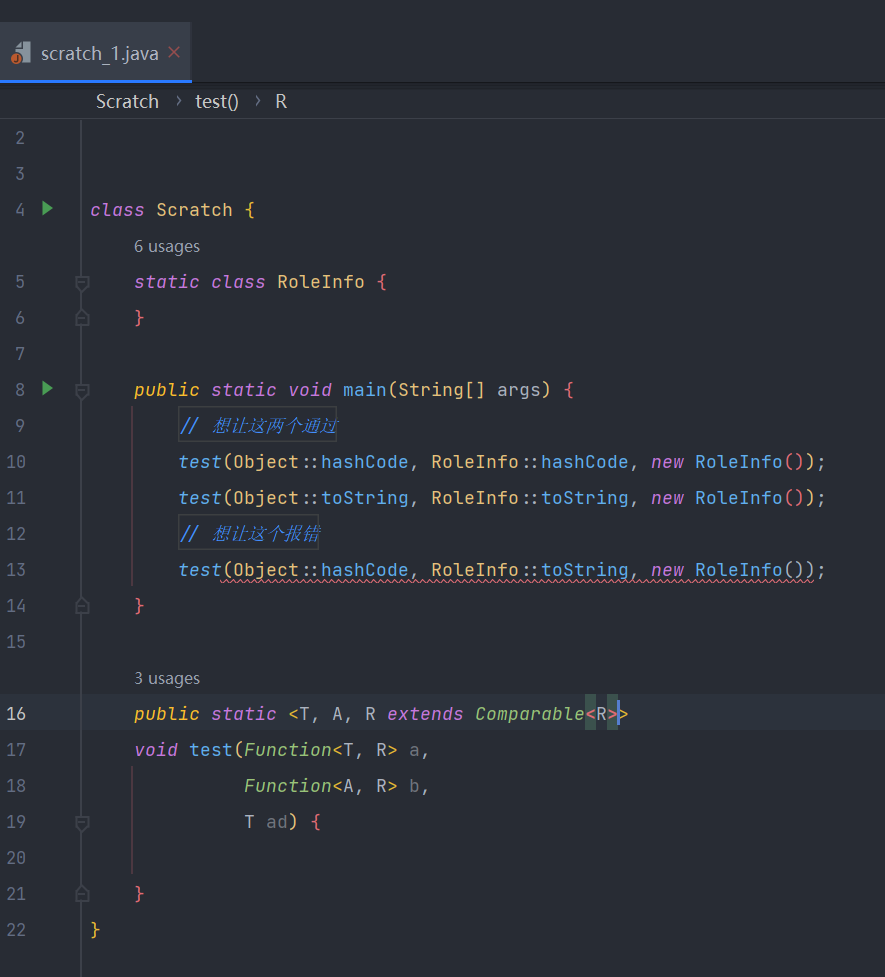Click fold end marker on line 14
This screenshot has height=977, width=885.
82,606
